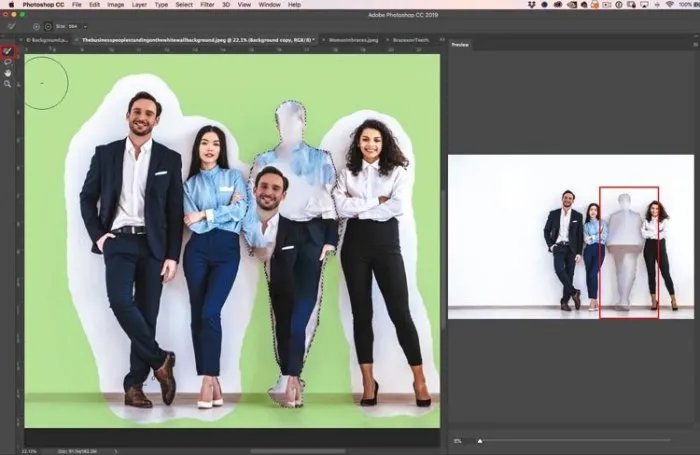Viewport: 700px width, 455px height.
Task: Expand the hidden document tabs overflow arrows
Action: (440, 40)
